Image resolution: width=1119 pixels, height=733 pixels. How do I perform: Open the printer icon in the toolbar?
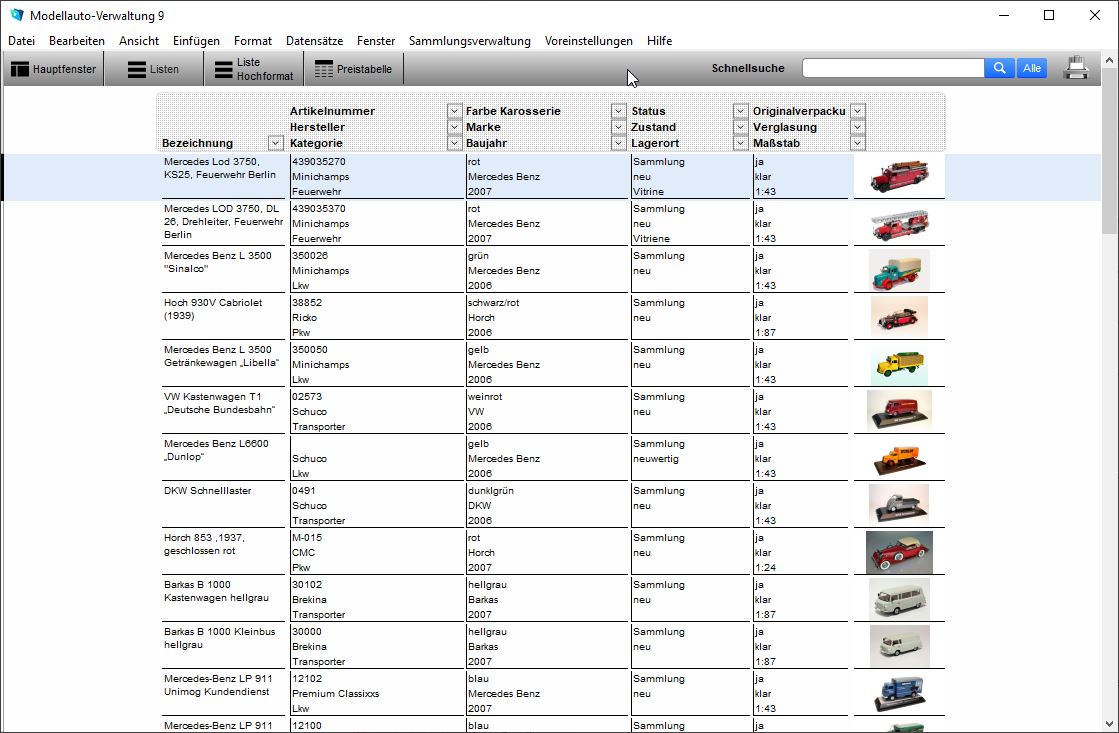(1076, 66)
